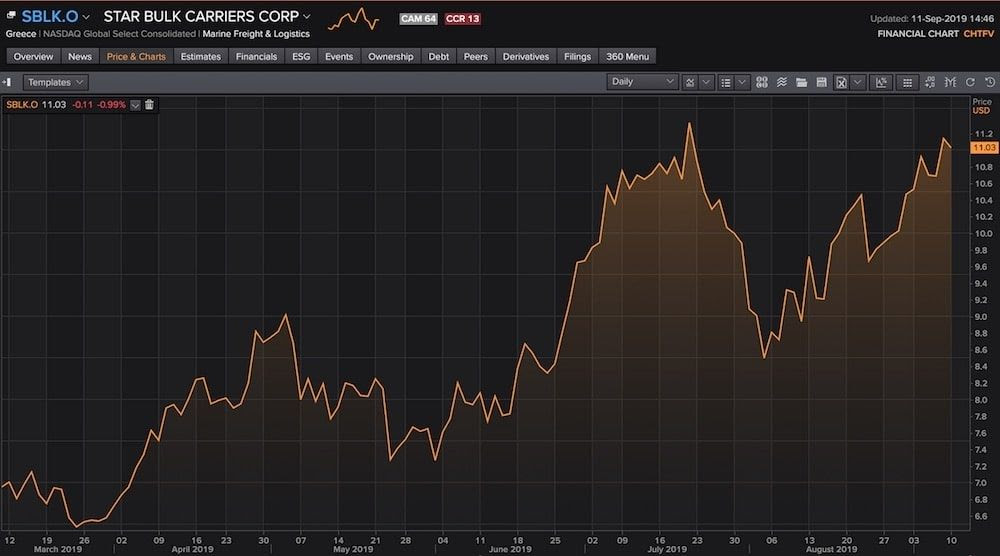
Task: Click the decimal precision dots icon
Action: click(930, 82)
